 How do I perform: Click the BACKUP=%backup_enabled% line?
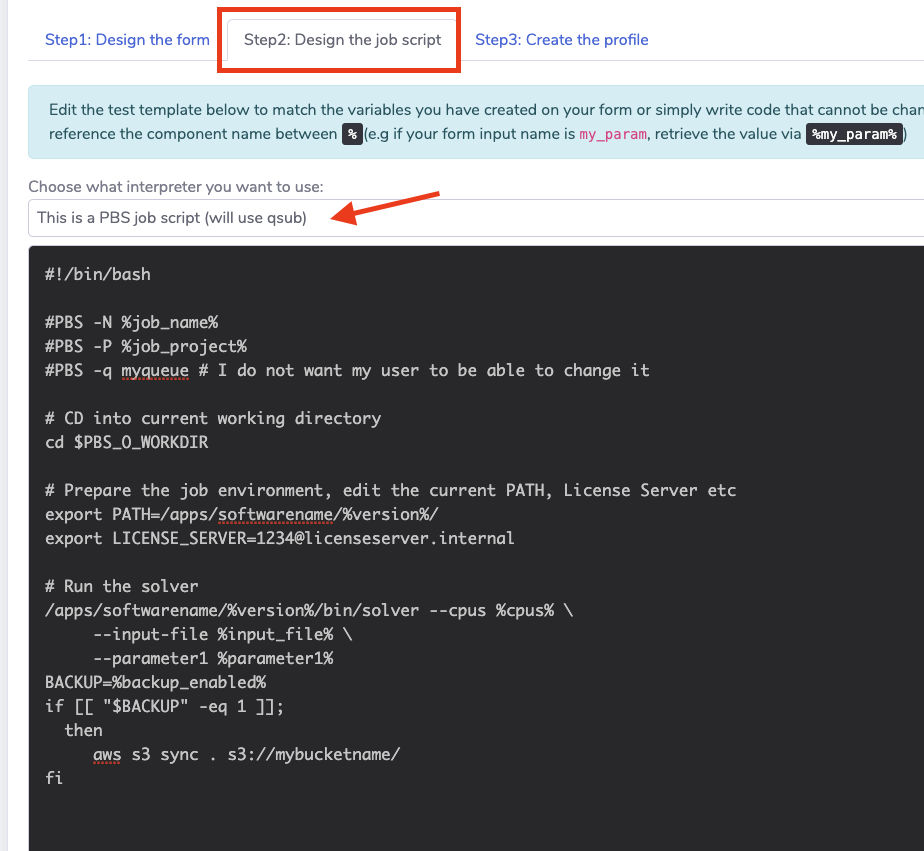tap(155, 682)
